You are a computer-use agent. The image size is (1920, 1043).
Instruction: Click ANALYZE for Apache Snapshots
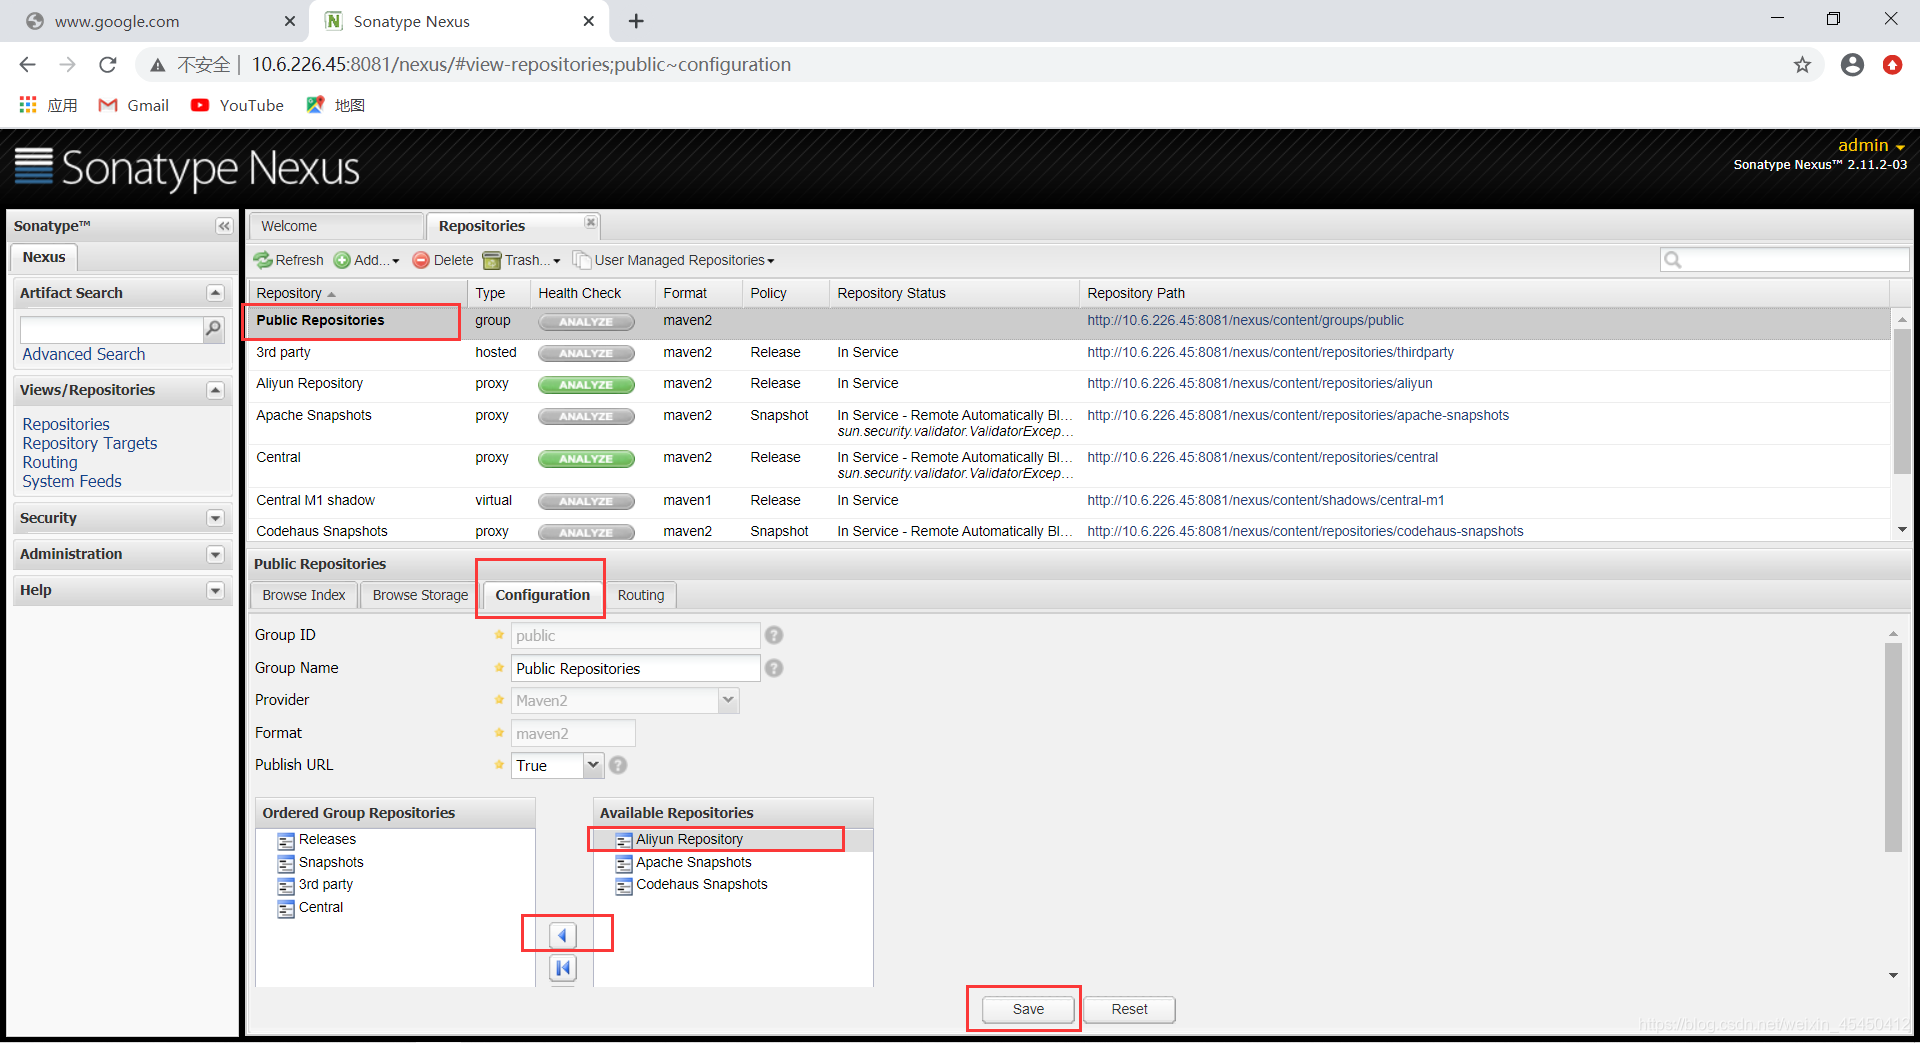[586, 417]
